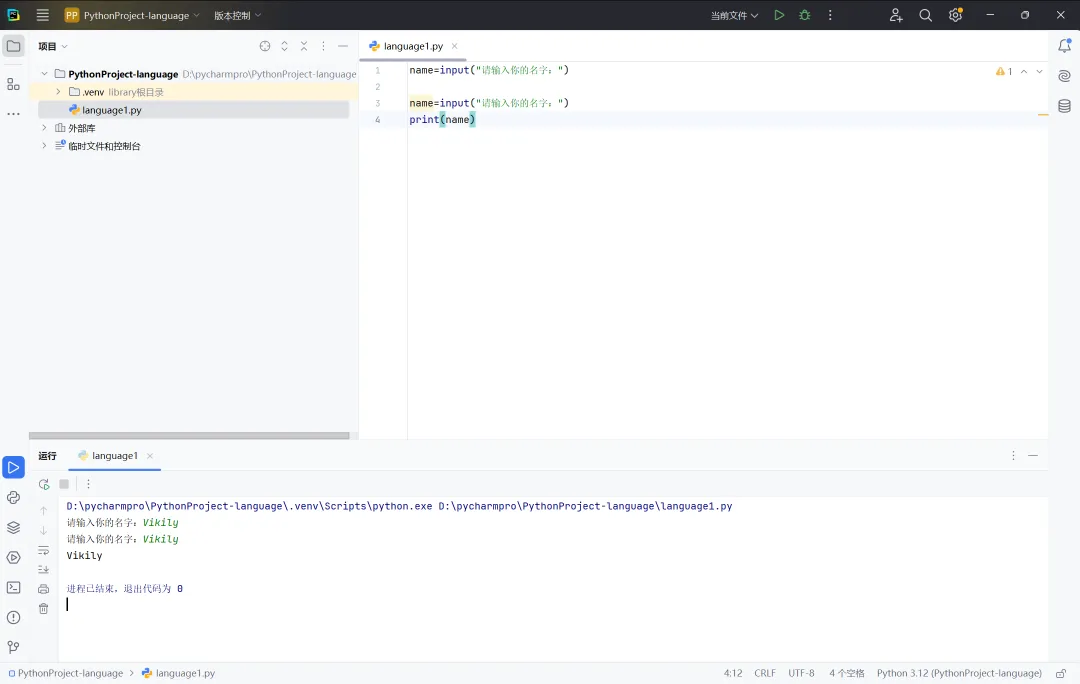The width and height of the screenshot is (1080, 684).
Task: Go to next highlighted error arrow
Action: 1039,71
